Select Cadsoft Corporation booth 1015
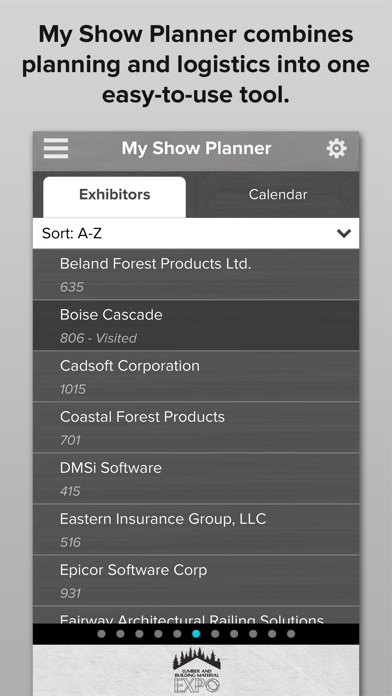 (x=196, y=376)
